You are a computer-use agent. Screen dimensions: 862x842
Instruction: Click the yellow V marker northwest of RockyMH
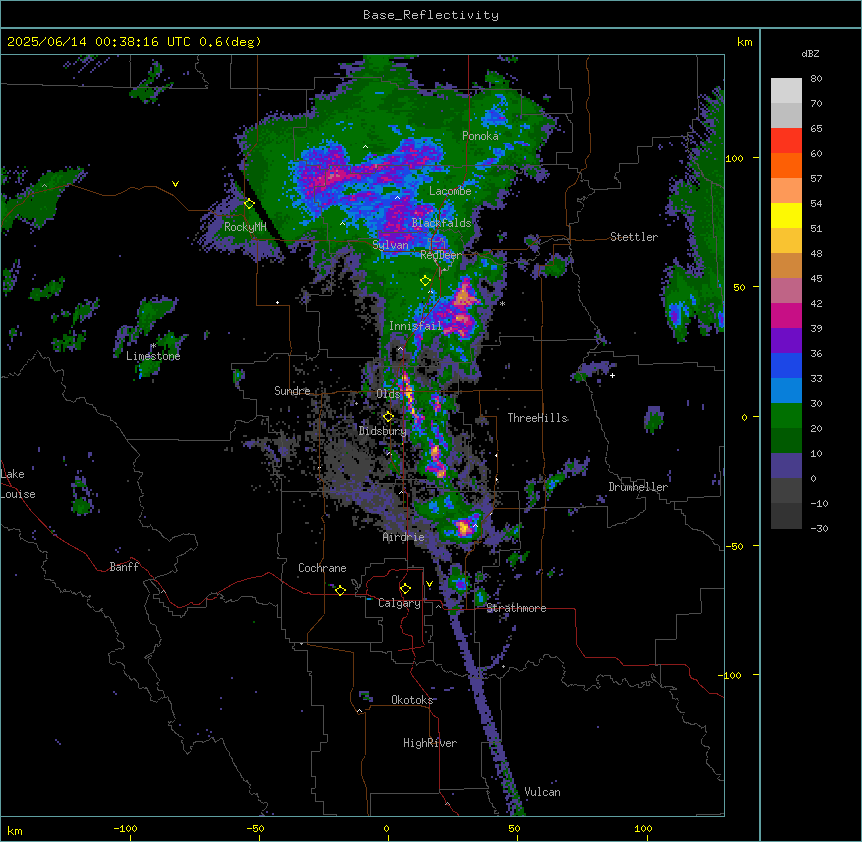click(x=175, y=184)
